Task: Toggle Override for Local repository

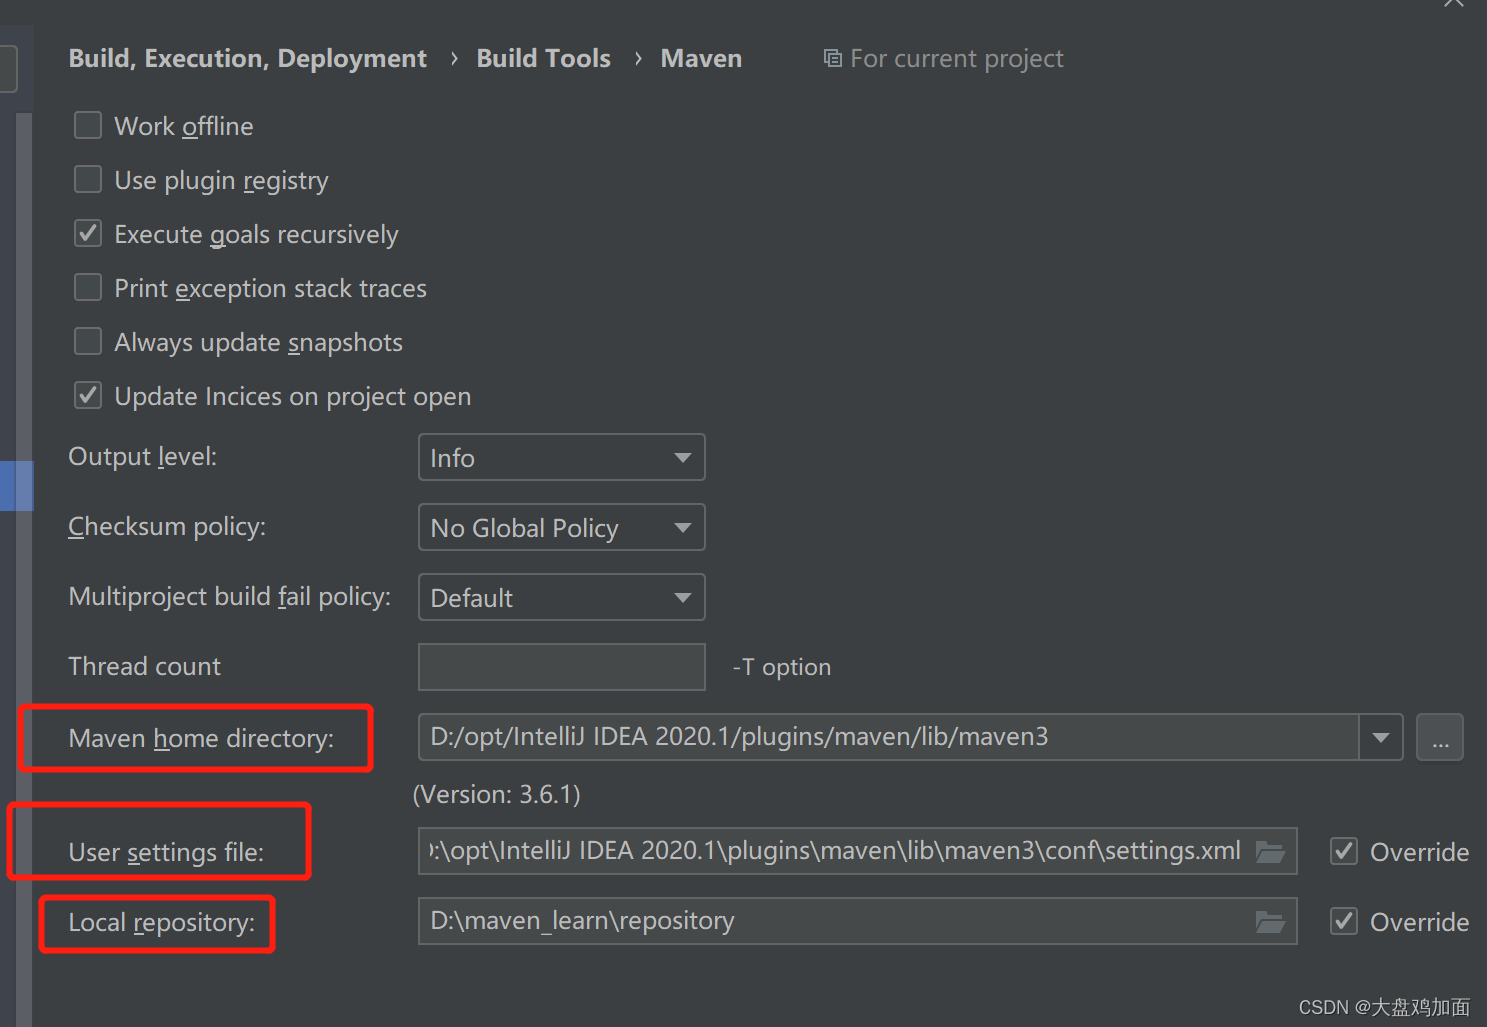Action: pos(1344,921)
